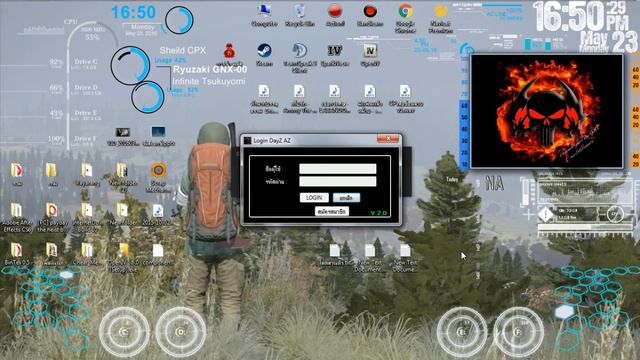Open the yellow icon beside Google Chrome
The width and height of the screenshot is (640, 360).
441,18
